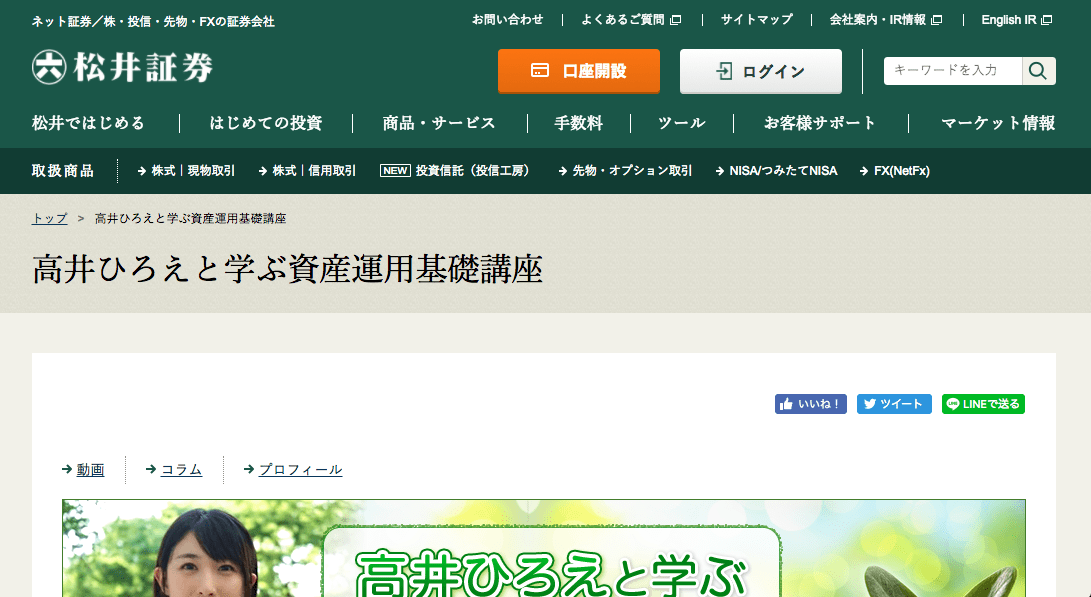The height and width of the screenshot is (597, 1091).
Task: Open the 商品・サービス menu
Action: [439, 123]
